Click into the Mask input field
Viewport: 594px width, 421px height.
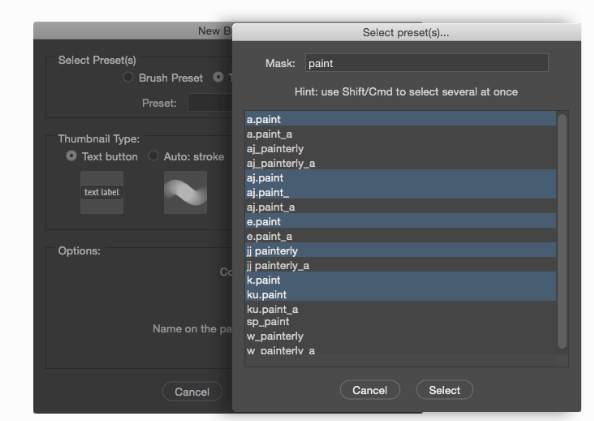pos(427,63)
